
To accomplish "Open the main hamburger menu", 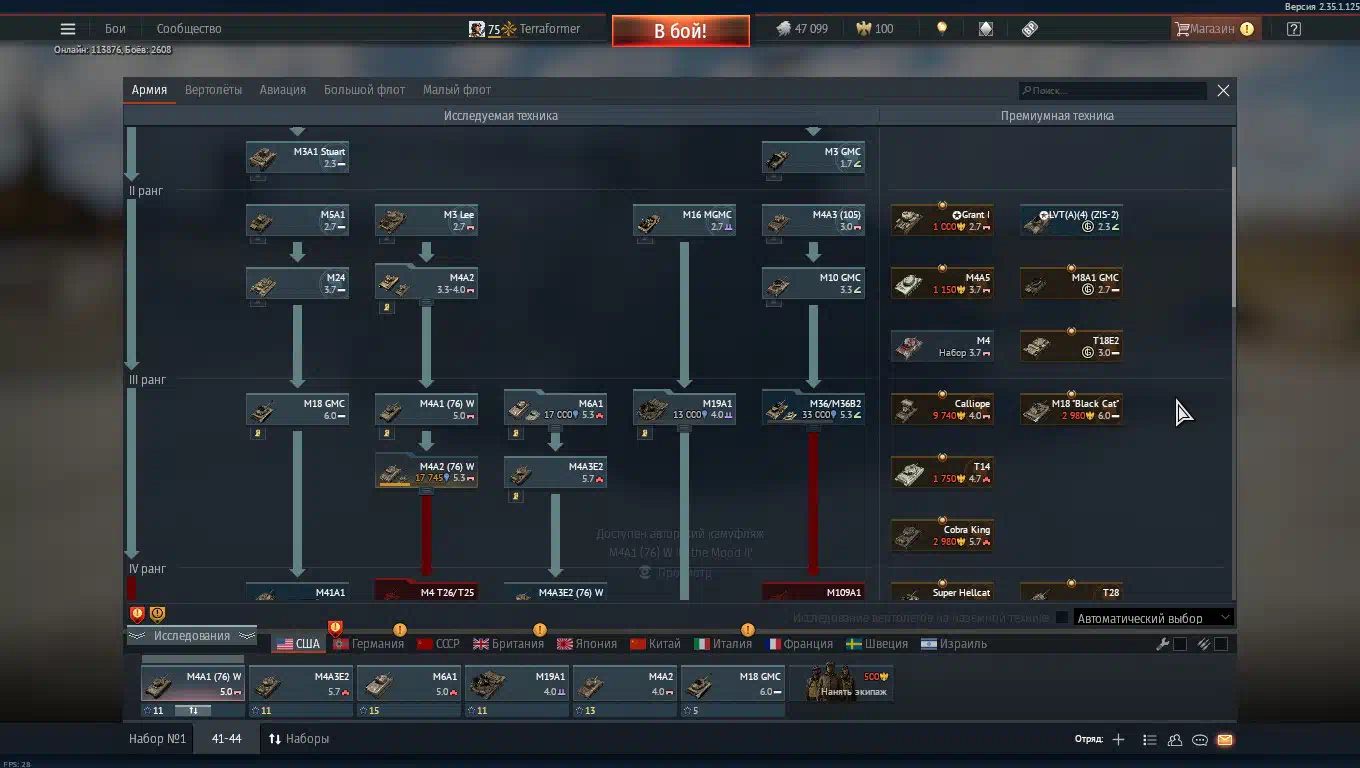I will pos(68,29).
